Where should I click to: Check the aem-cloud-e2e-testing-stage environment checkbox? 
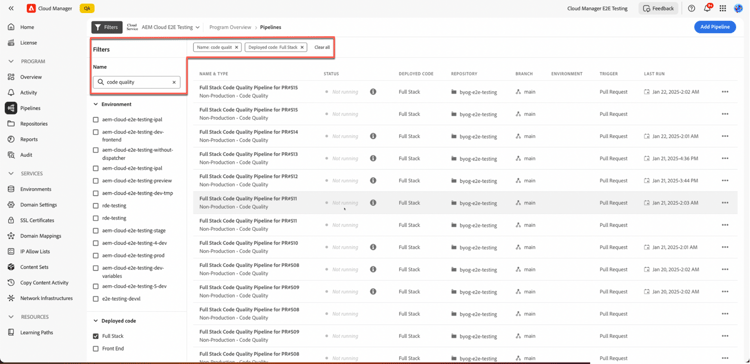click(96, 231)
